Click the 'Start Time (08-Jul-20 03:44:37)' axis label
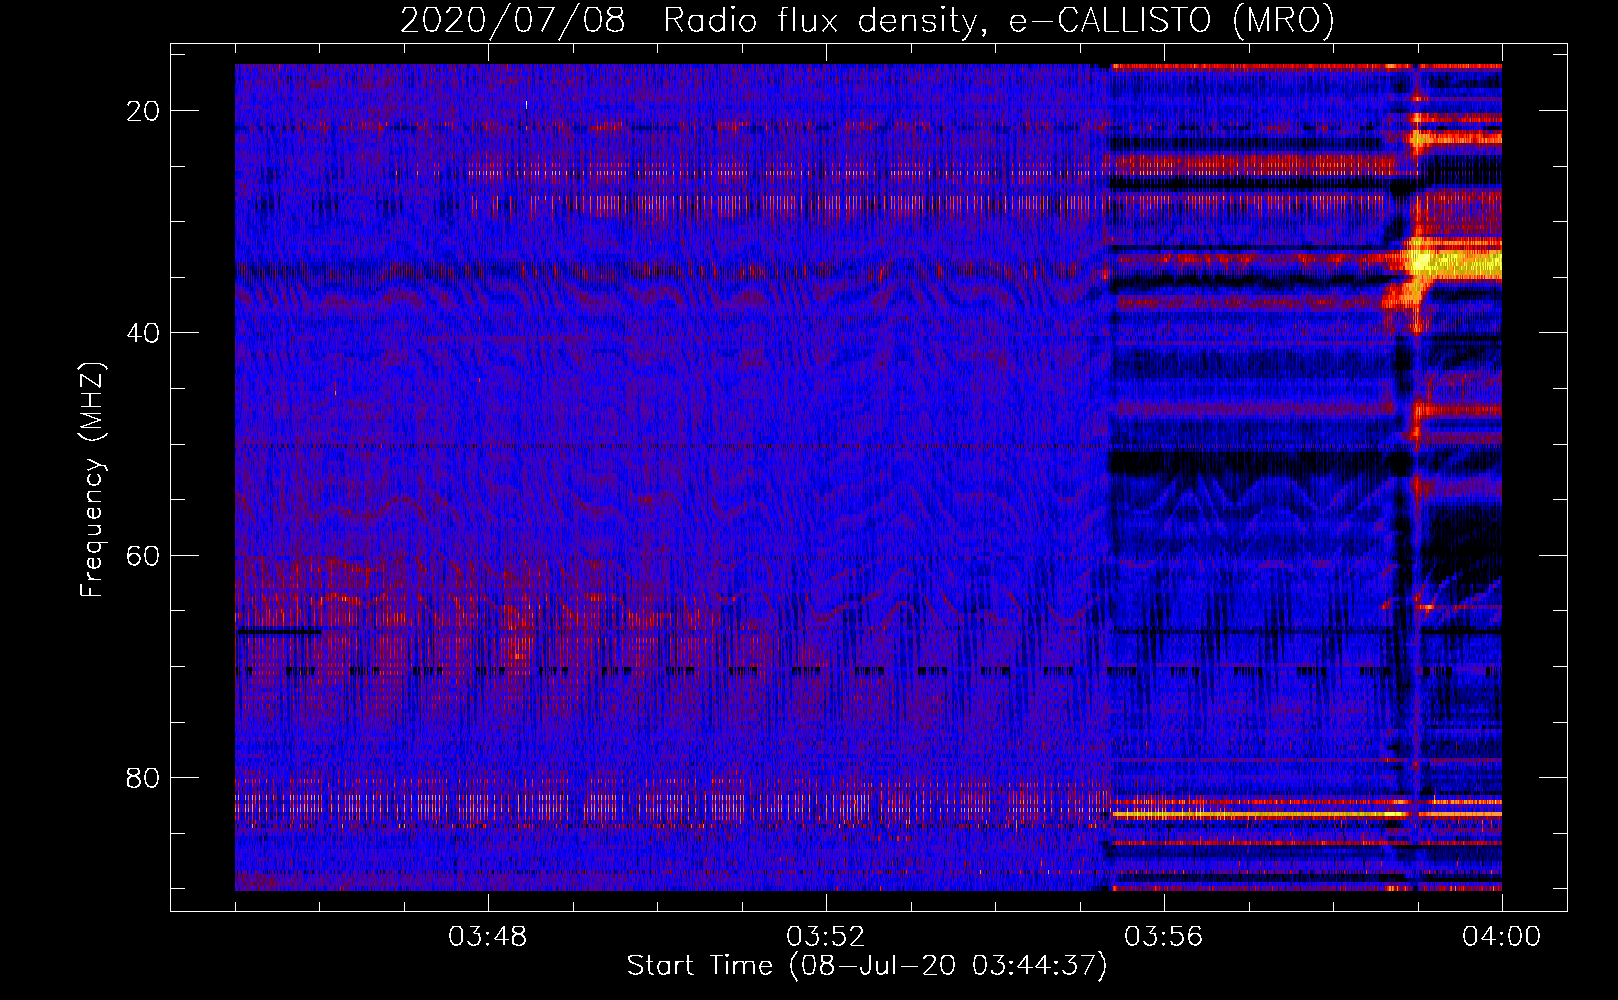The width and height of the screenshot is (1618, 1000). point(867,966)
